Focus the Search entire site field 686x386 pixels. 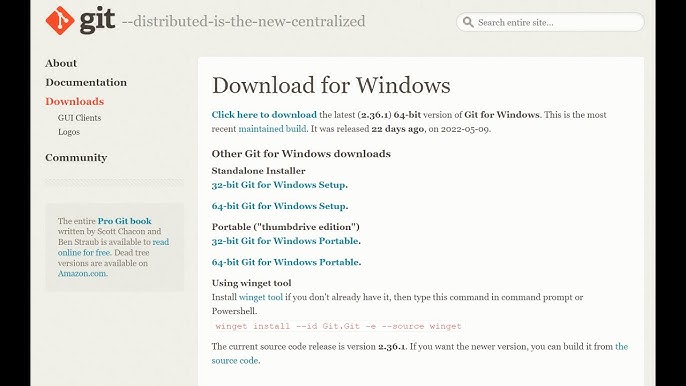(550, 22)
